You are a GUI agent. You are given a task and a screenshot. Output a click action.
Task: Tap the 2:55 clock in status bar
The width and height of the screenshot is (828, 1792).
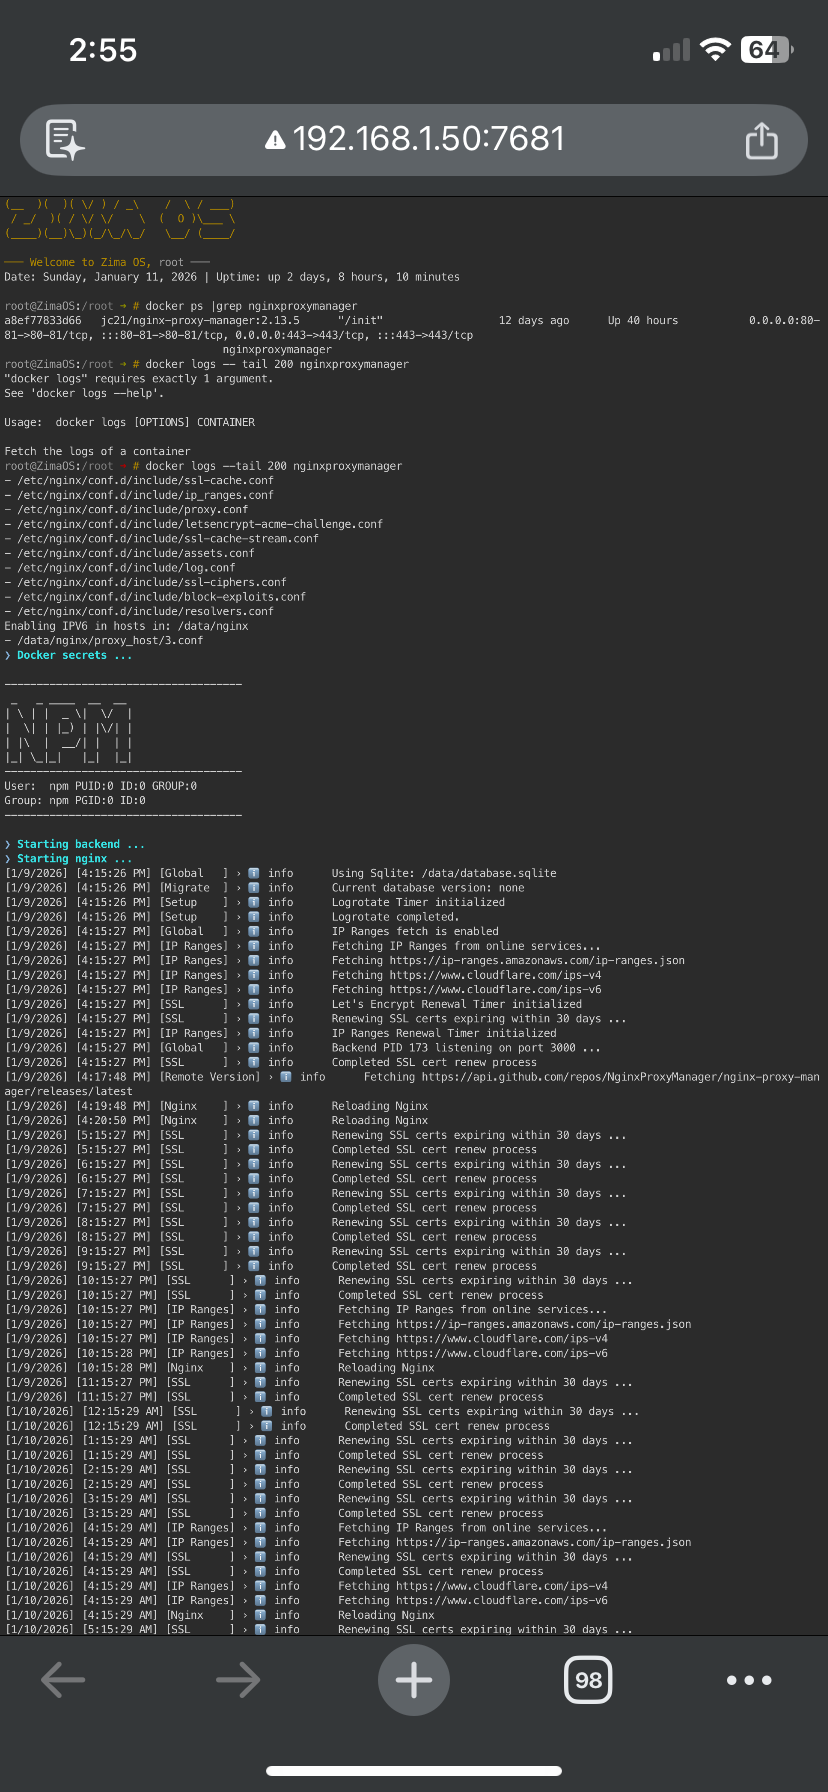pos(103,50)
